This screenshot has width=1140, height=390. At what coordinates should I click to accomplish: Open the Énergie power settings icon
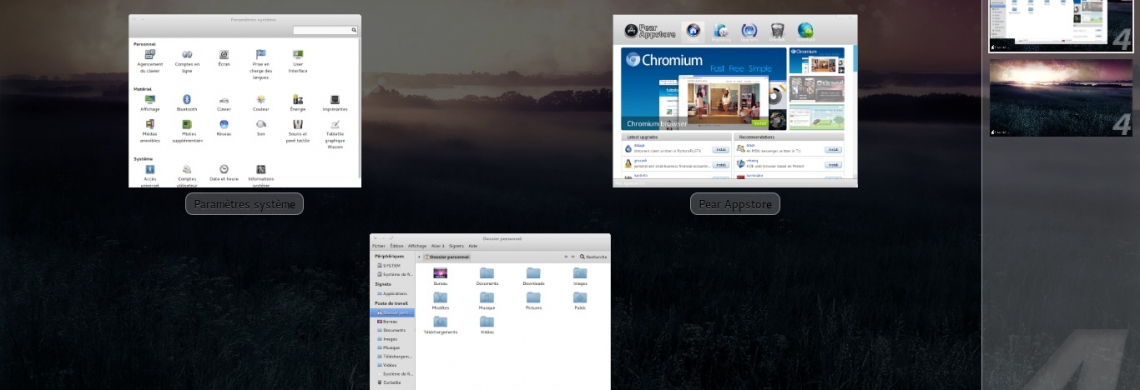297,99
